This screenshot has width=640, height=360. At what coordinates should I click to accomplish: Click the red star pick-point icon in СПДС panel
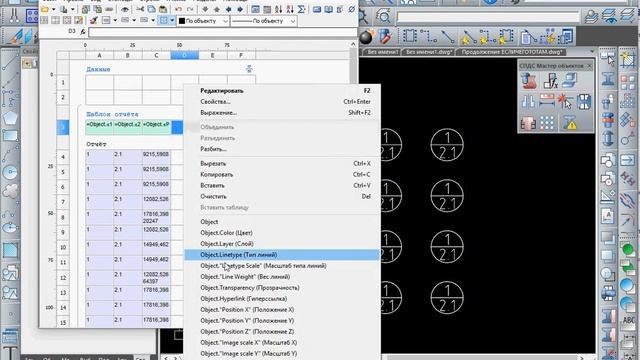[565, 101]
